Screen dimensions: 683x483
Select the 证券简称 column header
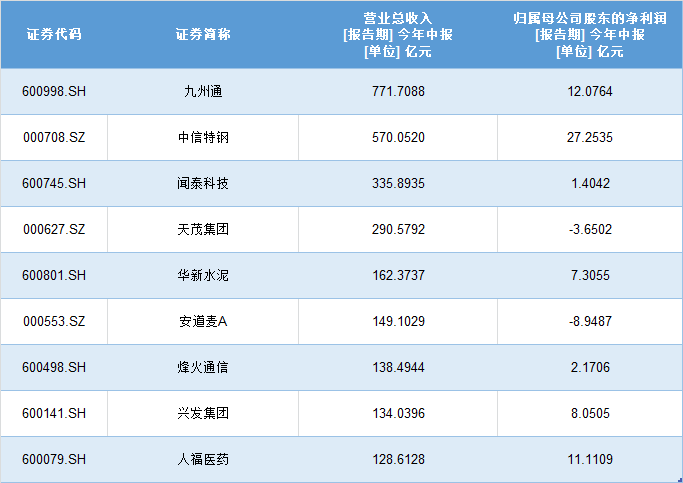203,34
